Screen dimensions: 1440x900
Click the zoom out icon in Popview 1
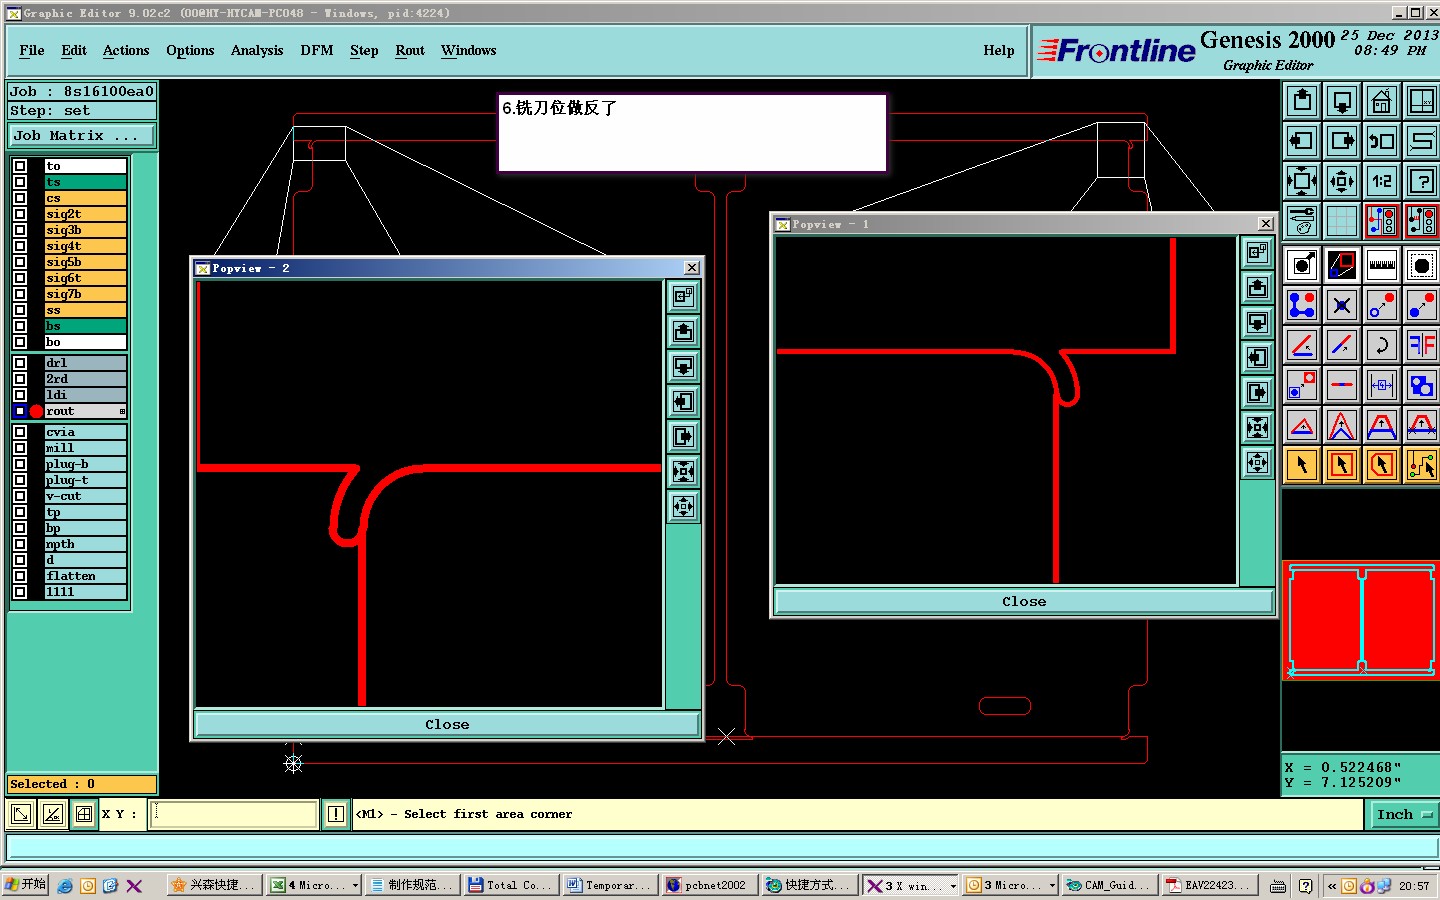coord(1258,462)
